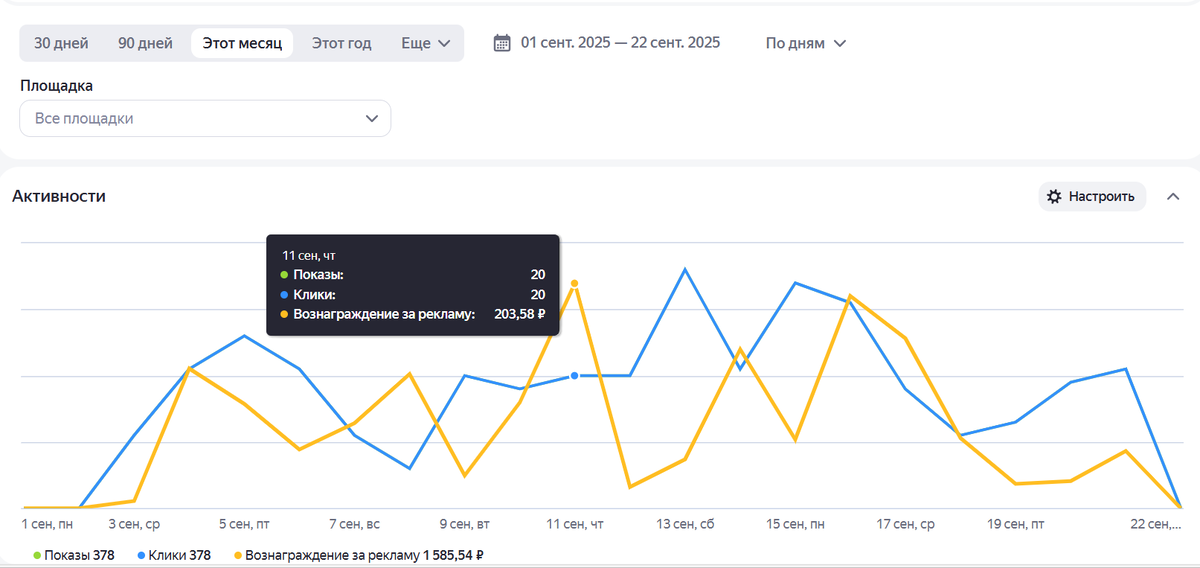Image resolution: width=1200 pixels, height=568 pixels.
Task: Open the Еще period dropdown
Action: click(425, 43)
